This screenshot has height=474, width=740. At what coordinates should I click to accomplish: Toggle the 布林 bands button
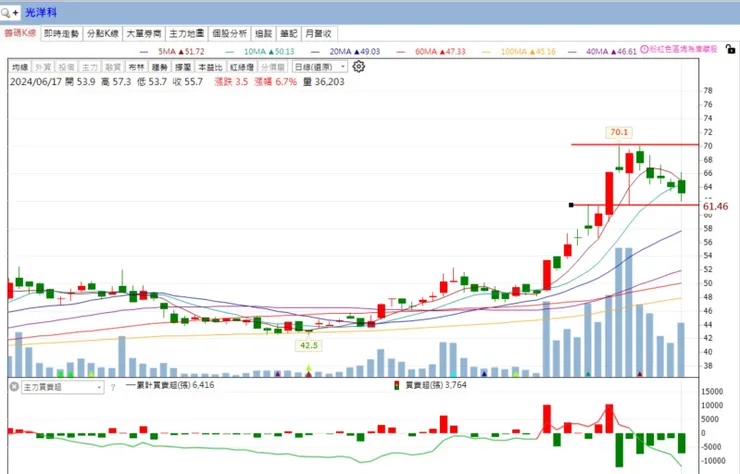click(x=136, y=67)
